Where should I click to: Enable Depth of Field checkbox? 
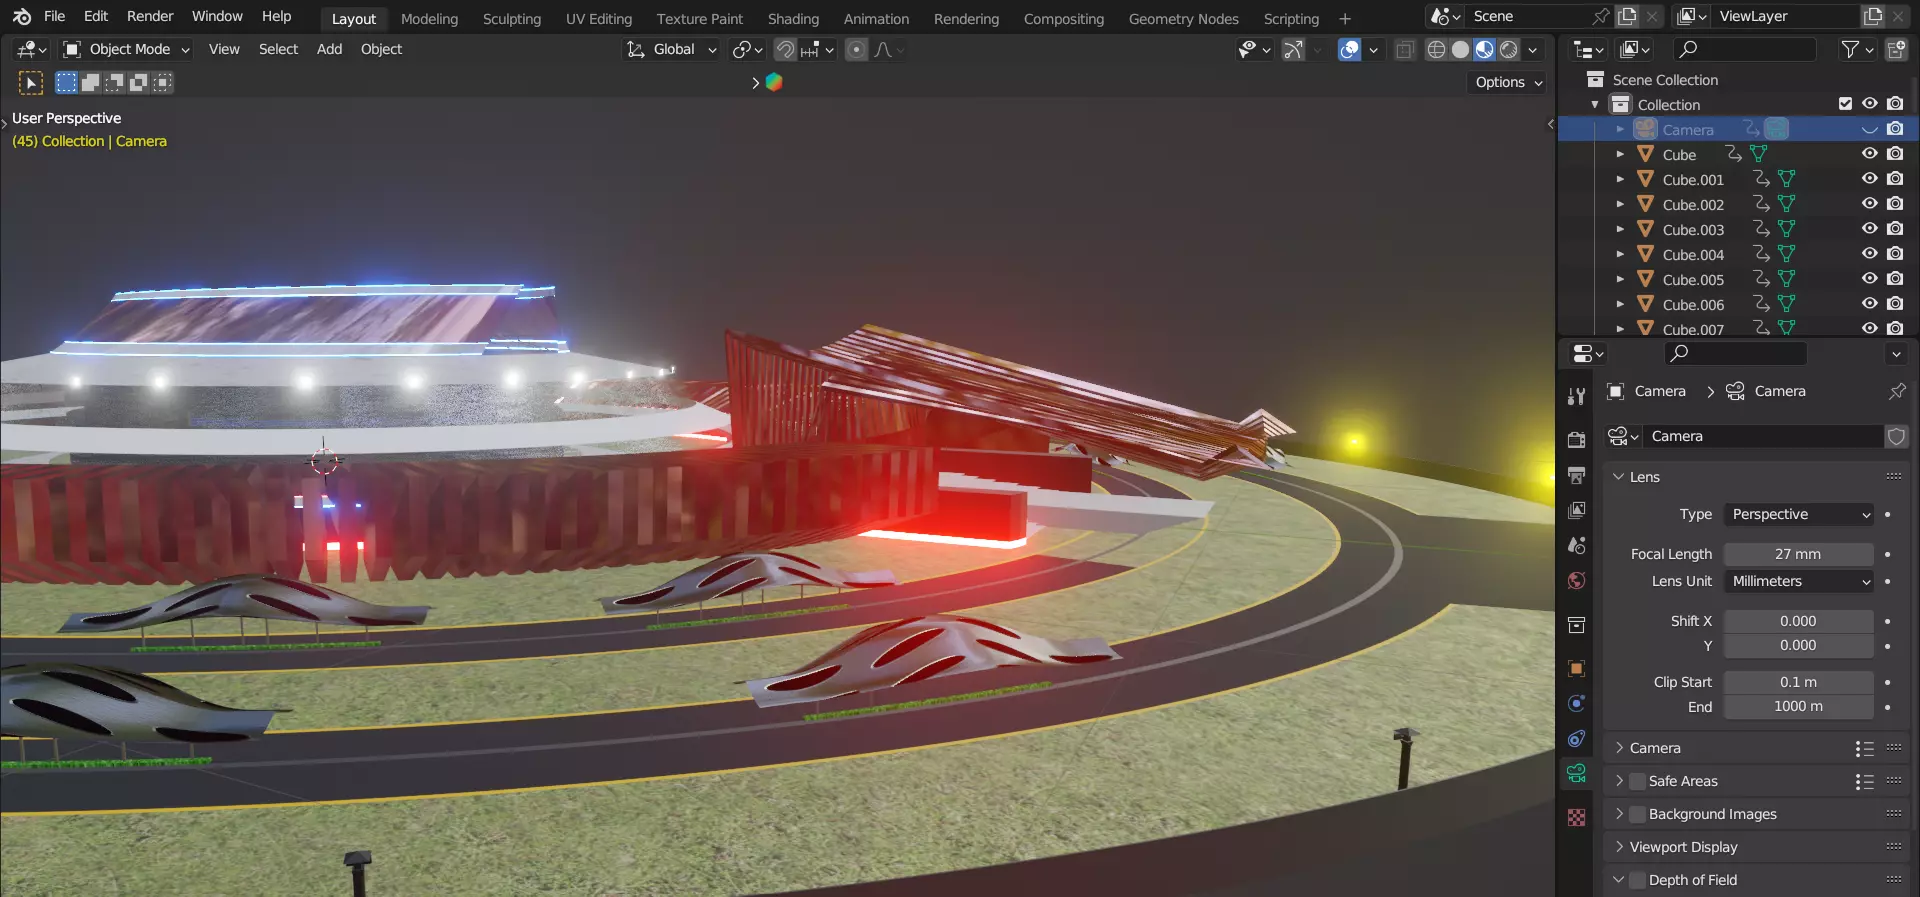[1637, 880]
